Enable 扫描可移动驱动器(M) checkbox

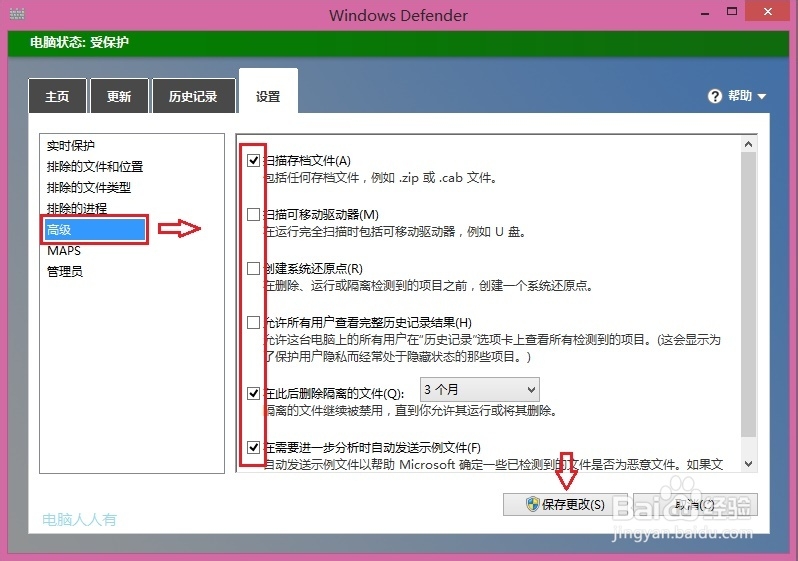pyautogui.click(x=253, y=214)
